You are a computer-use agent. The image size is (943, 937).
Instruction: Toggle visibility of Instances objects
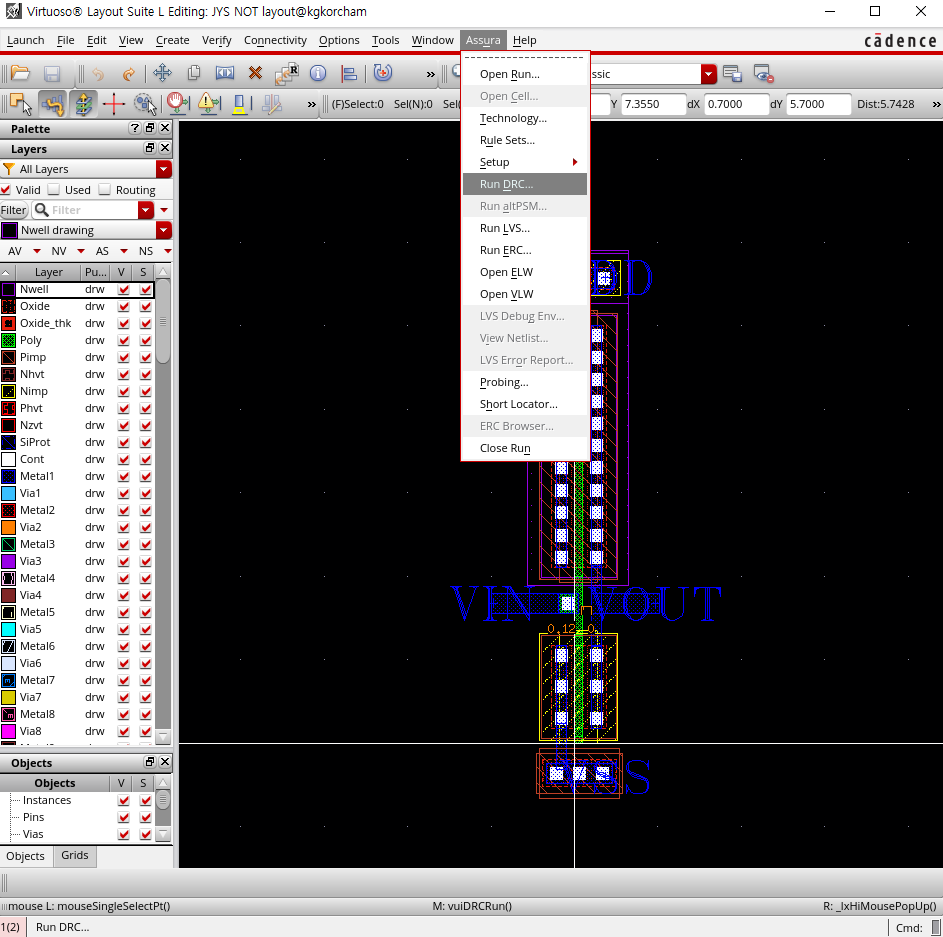[124, 800]
